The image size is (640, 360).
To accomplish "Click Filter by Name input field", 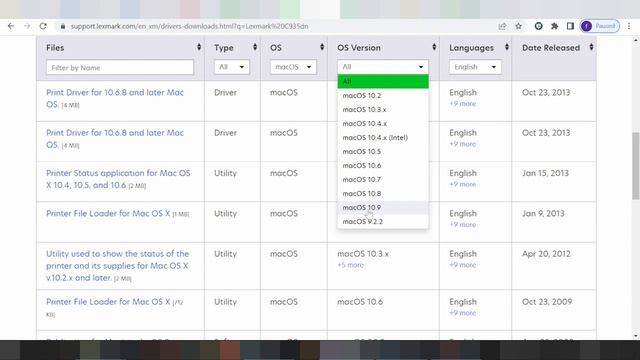I will 120,67.
